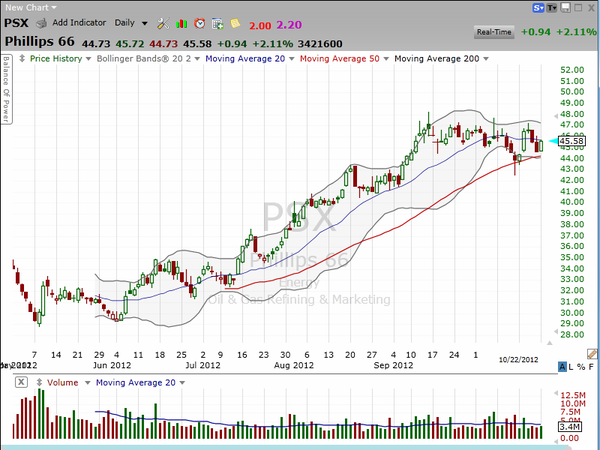Screen dimensions: 600x450
Task: Click the Bollinger Bands 20 2 label
Action: click(x=143, y=59)
